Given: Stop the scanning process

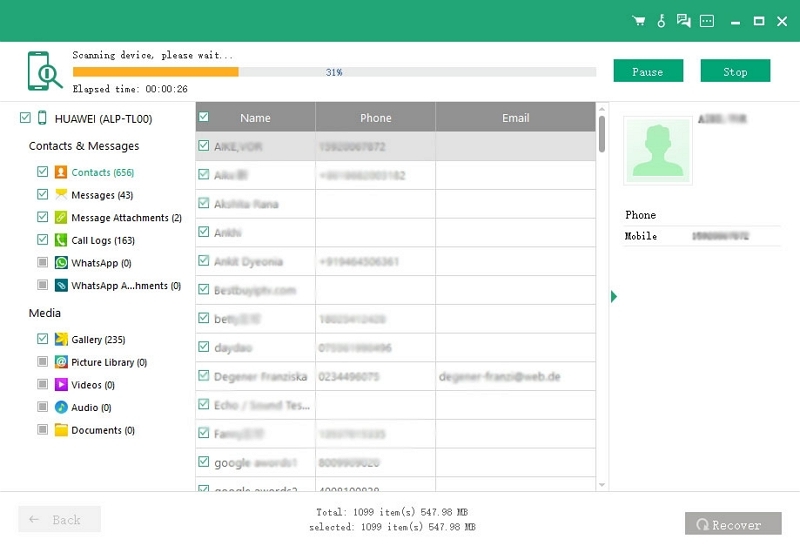Looking at the screenshot, I should pyautogui.click(x=735, y=71).
